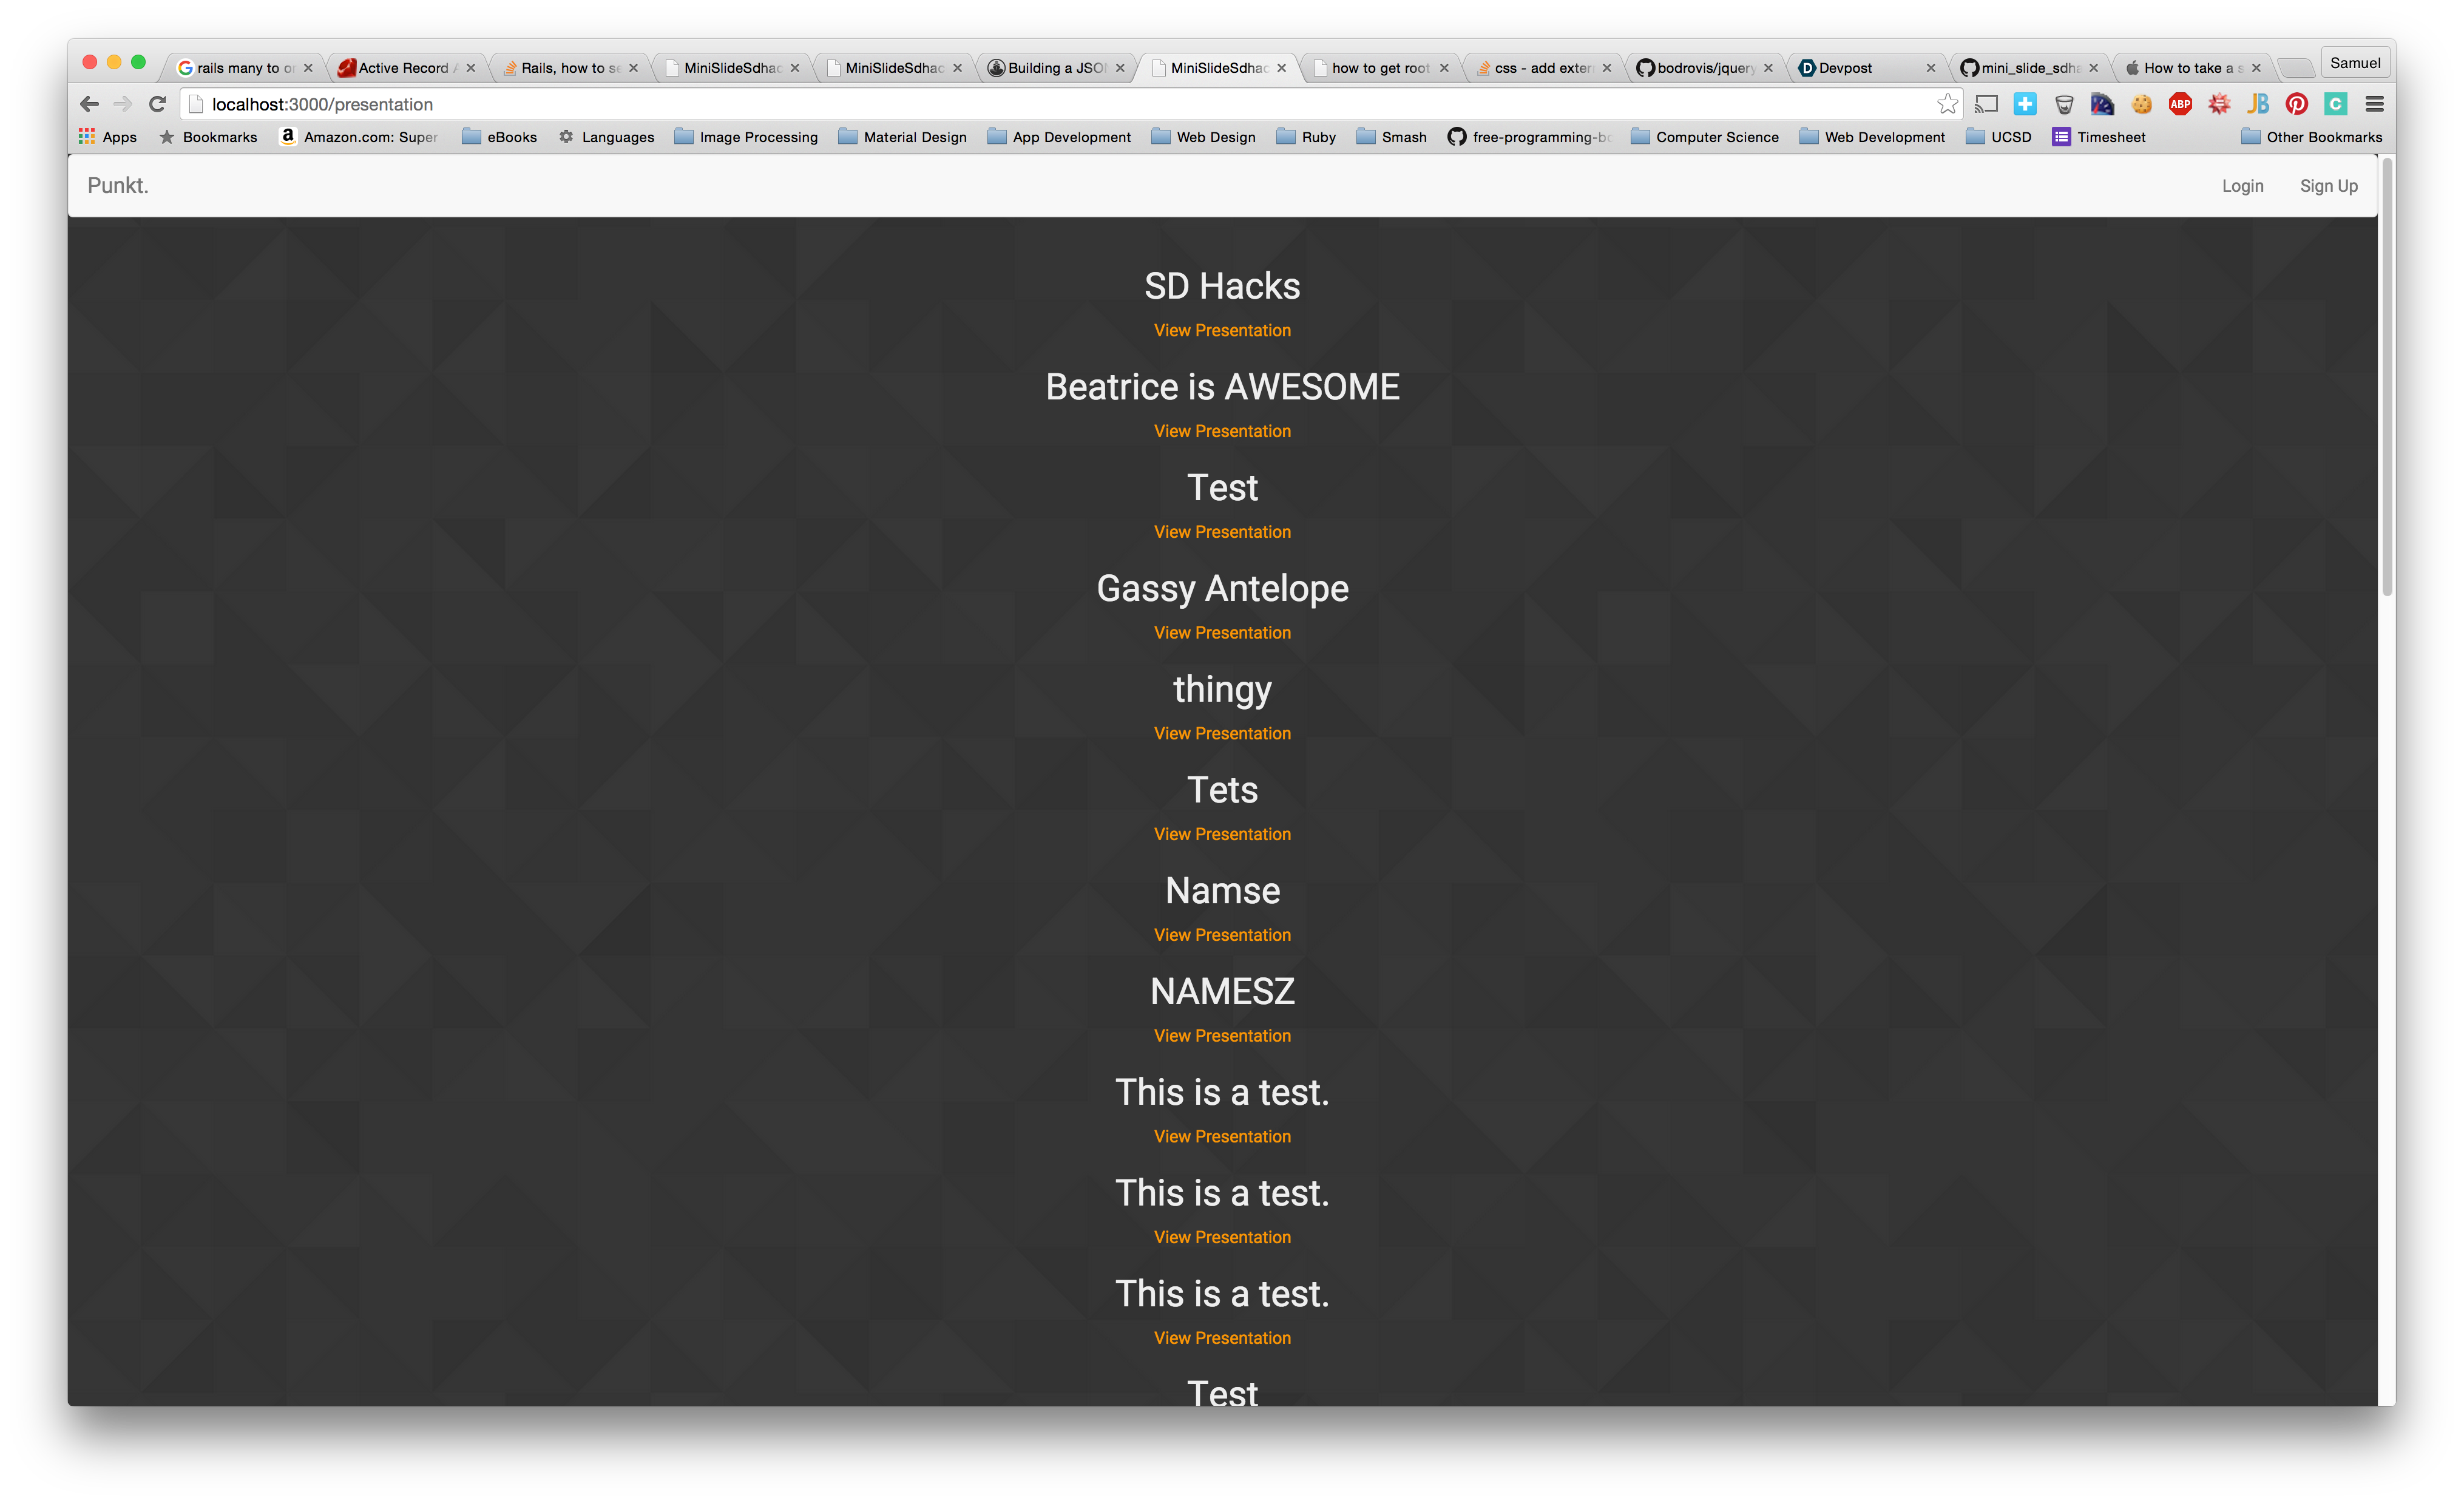
Task: Open the Other Bookmarks folder
Action: coord(2312,137)
